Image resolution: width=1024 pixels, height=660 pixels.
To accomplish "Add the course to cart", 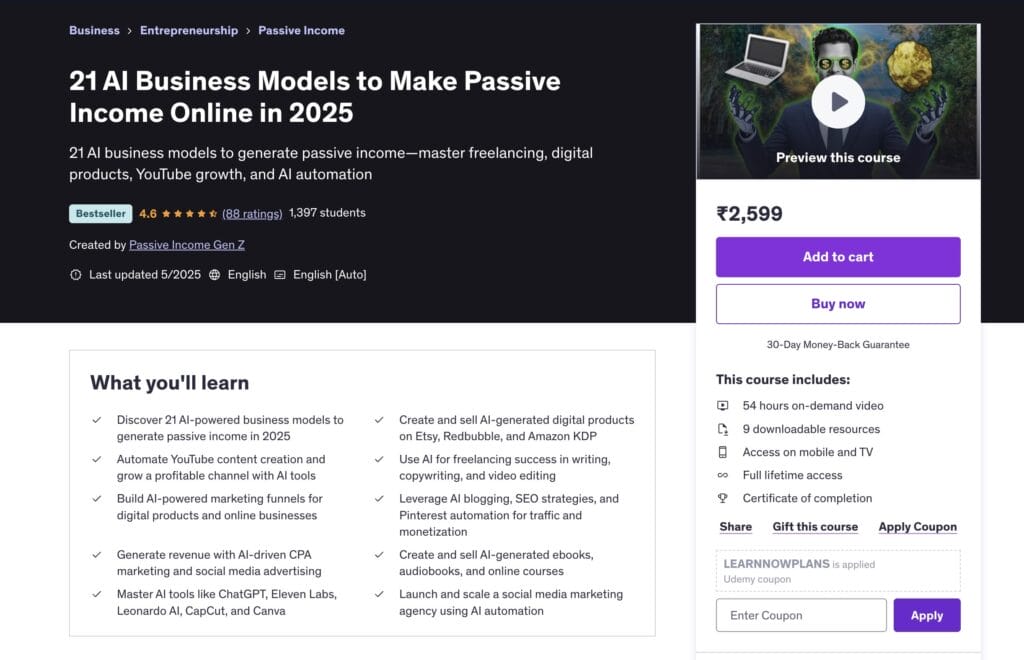I will (x=838, y=256).
